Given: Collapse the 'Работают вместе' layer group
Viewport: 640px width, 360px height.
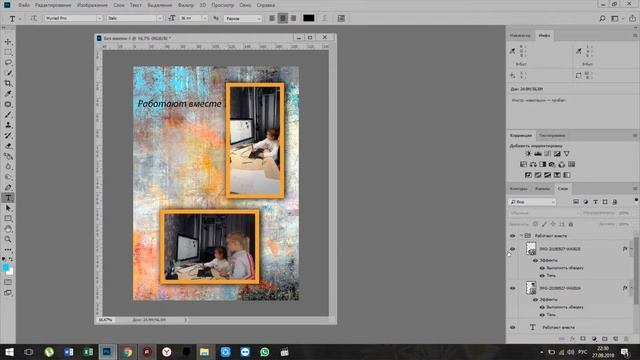Looking at the screenshot, I should tap(521, 236).
